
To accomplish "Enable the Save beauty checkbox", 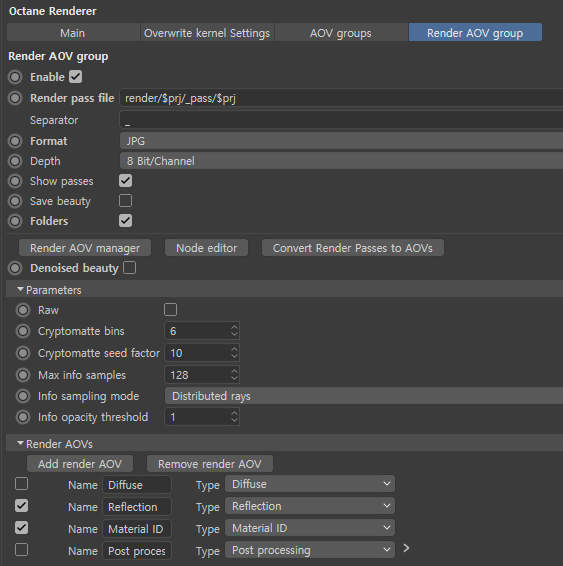I will coord(126,200).
